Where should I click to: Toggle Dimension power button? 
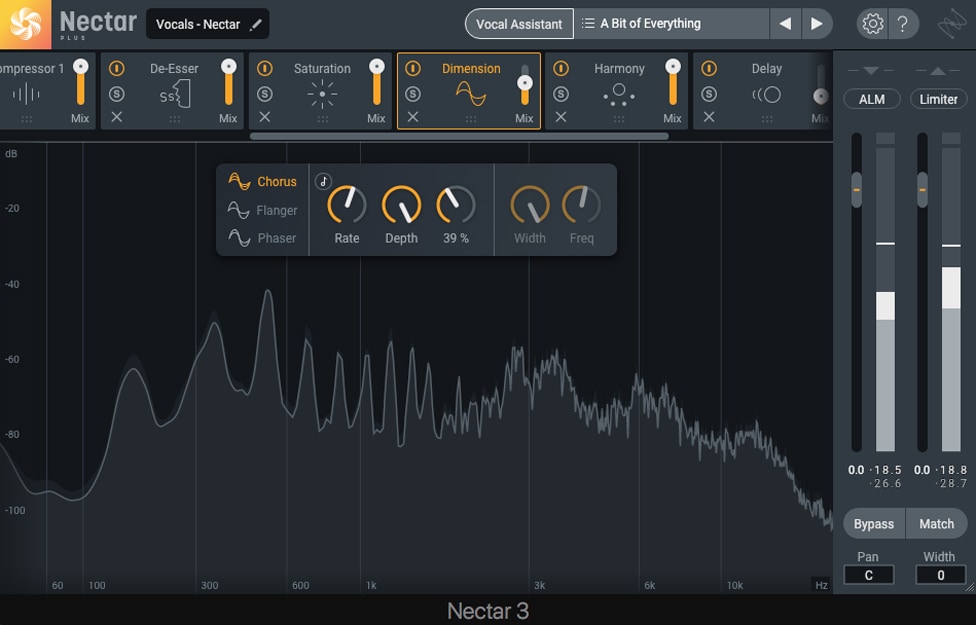pyautogui.click(x=413, y=68)
